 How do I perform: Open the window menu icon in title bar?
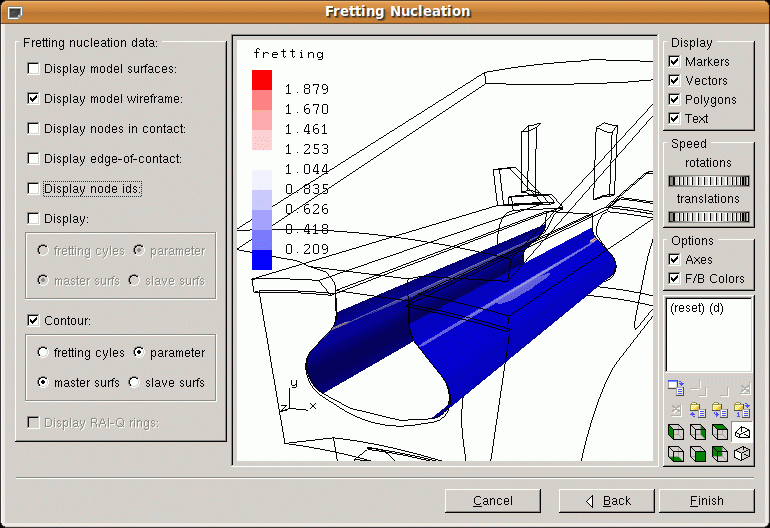(x=14, y=12)
